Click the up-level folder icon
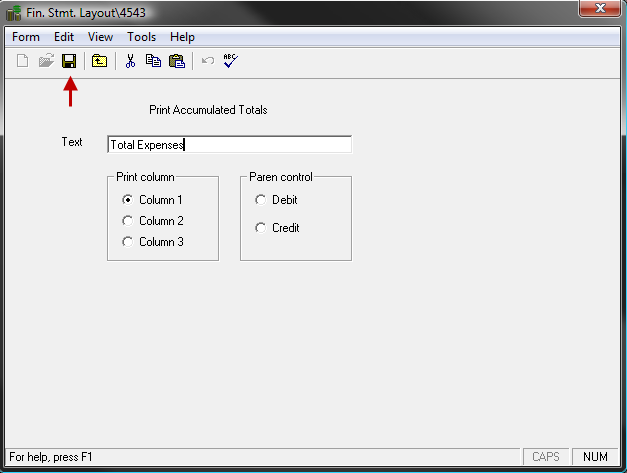This screenshot has height=473, width=627. (99, 61)
